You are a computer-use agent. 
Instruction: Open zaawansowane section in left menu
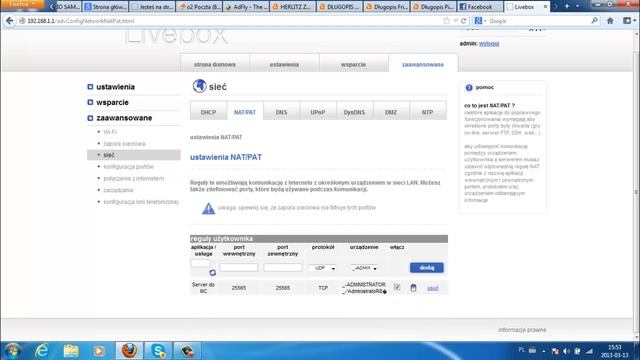click(124, 118)
